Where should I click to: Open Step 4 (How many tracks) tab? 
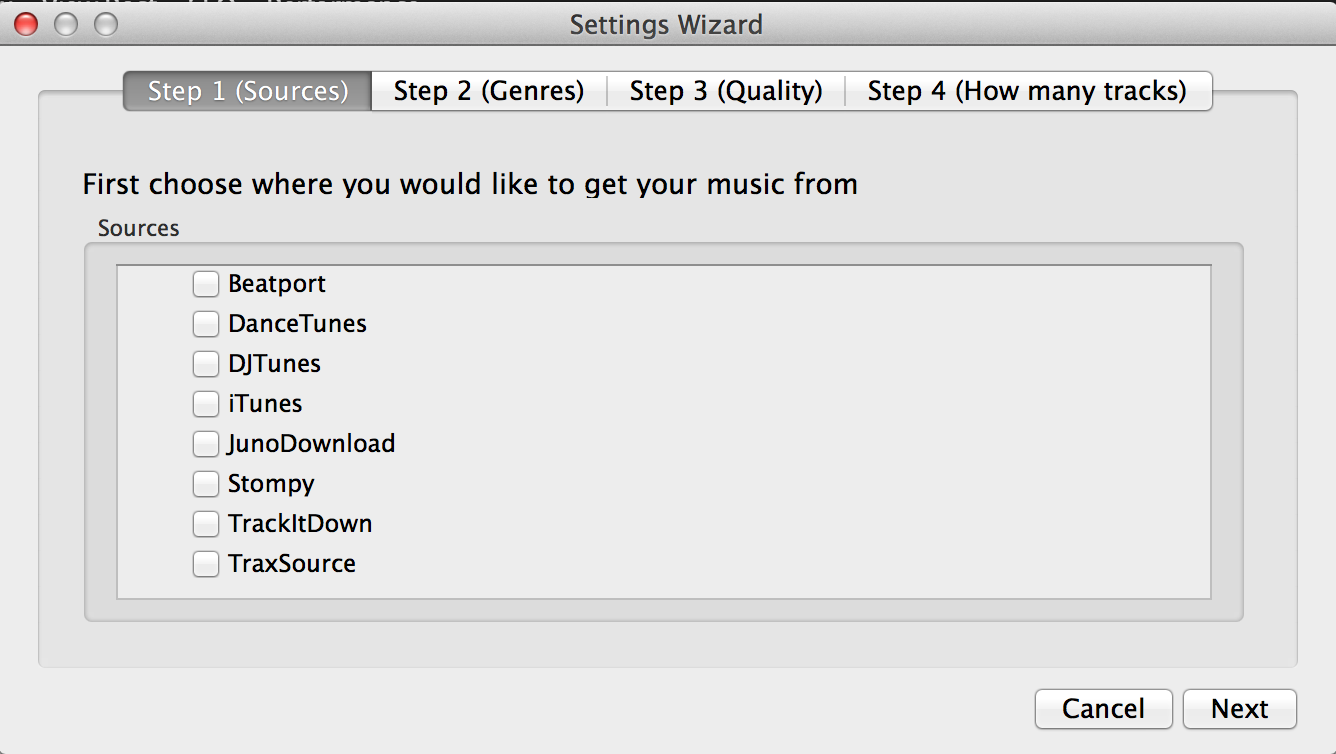[x=1028, y=91]
